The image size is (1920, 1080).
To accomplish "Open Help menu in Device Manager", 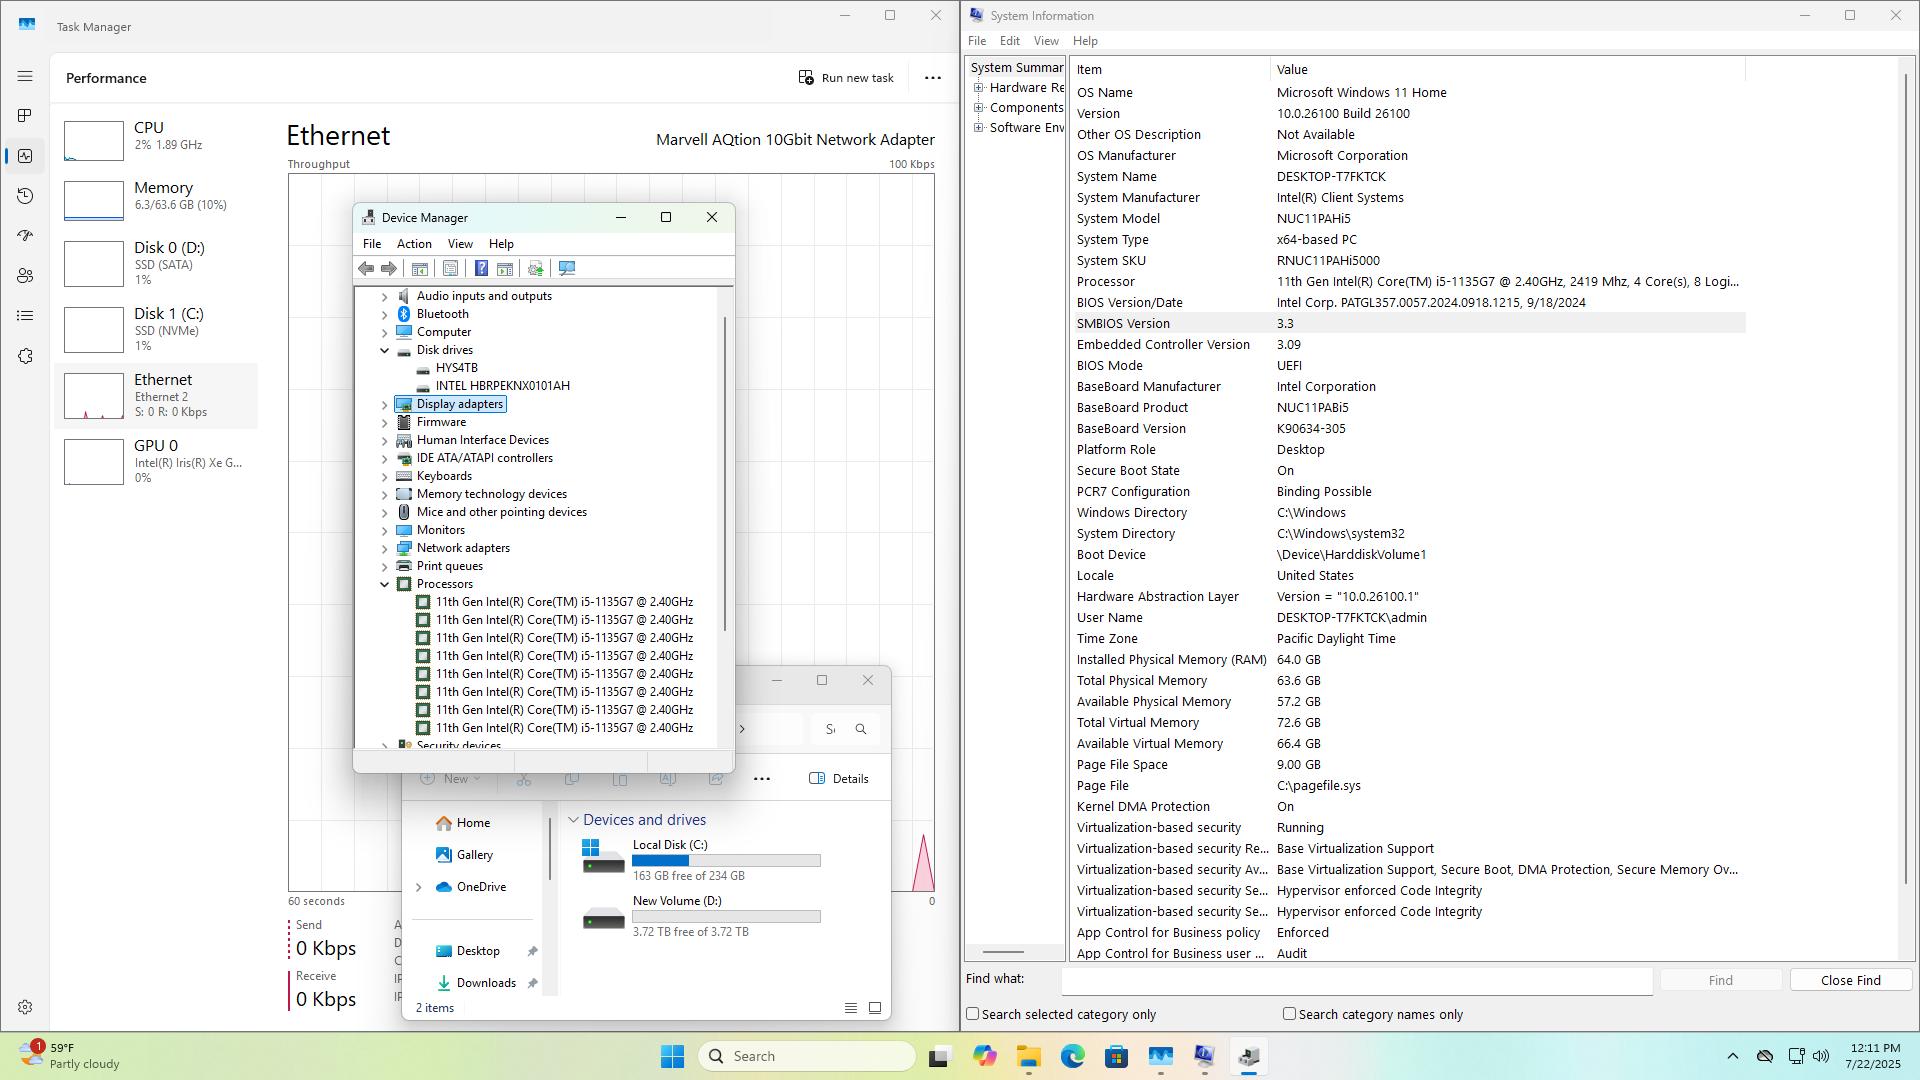I will pos(501,244).
